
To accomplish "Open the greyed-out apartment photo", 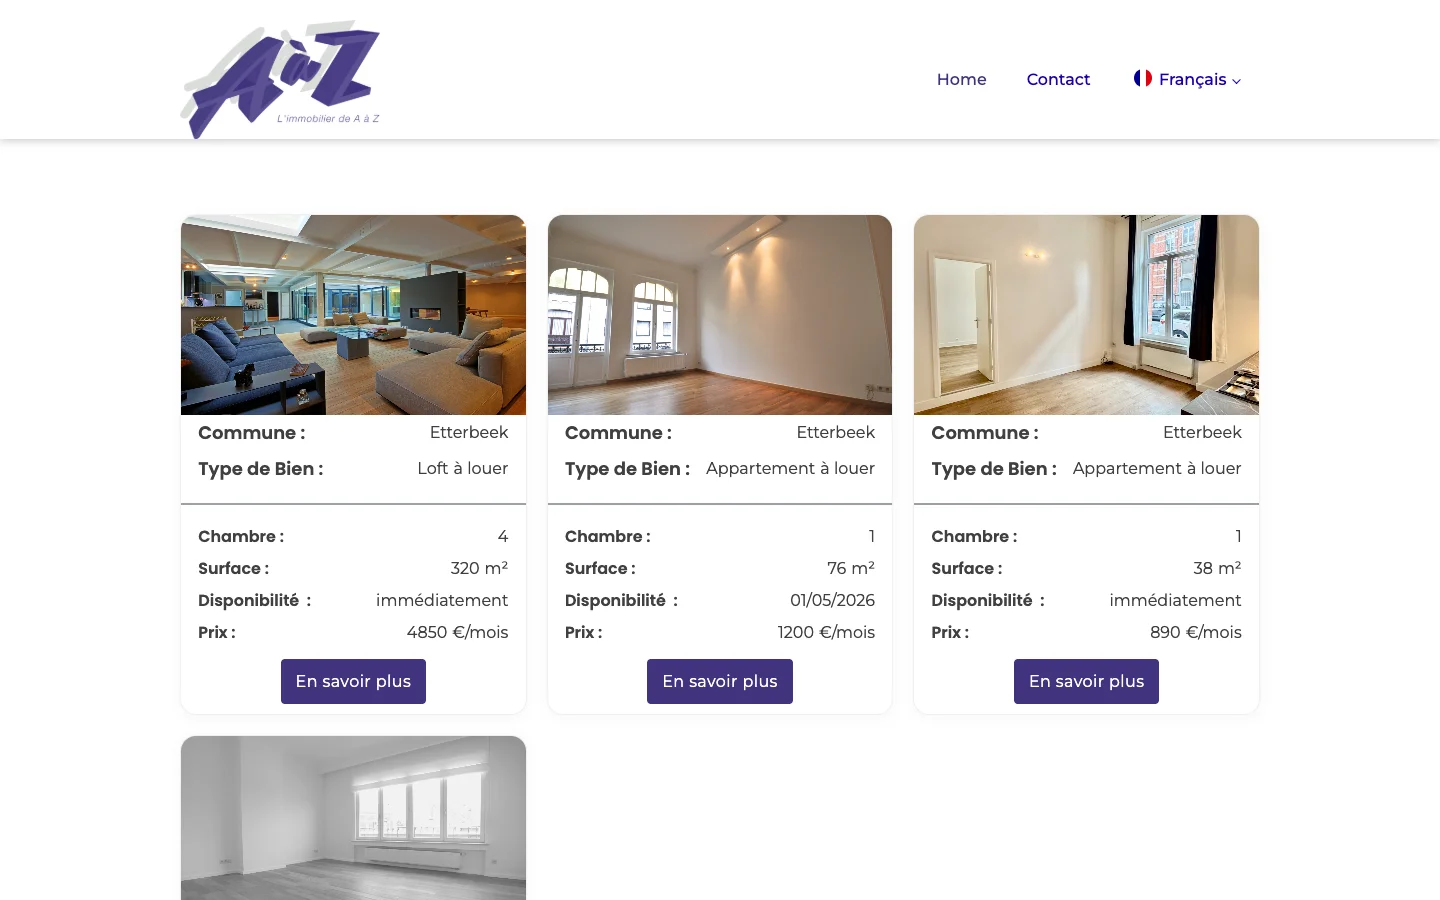I will click(x=353, y=818).
